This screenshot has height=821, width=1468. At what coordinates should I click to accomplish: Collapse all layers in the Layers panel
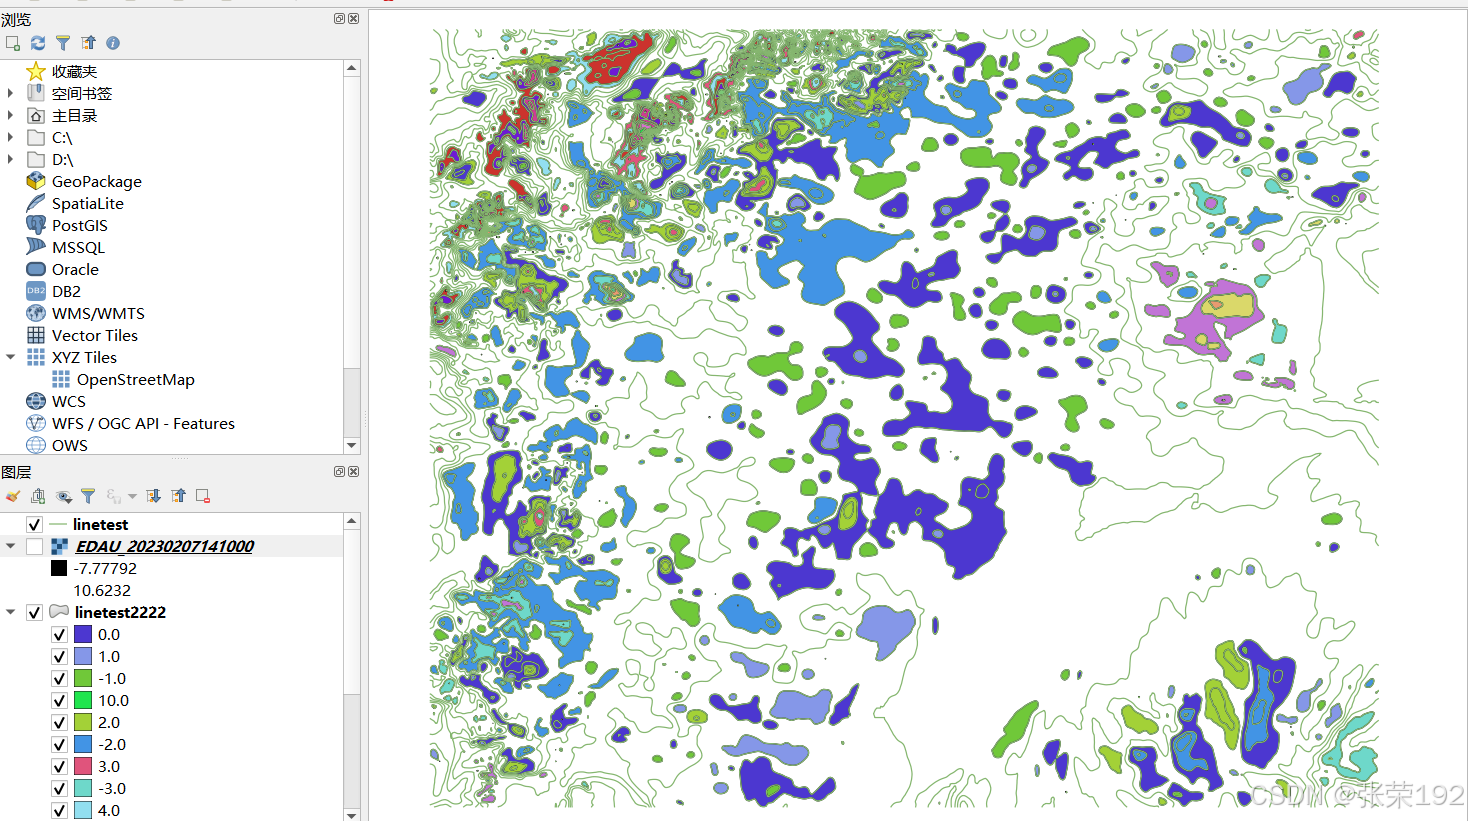coord(177,495)
